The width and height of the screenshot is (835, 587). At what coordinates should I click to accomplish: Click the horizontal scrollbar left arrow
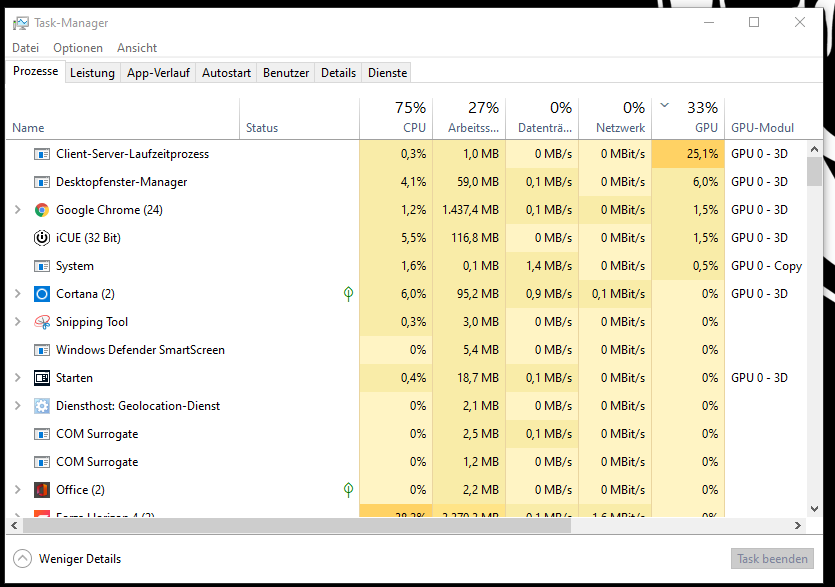click(14, 526)
